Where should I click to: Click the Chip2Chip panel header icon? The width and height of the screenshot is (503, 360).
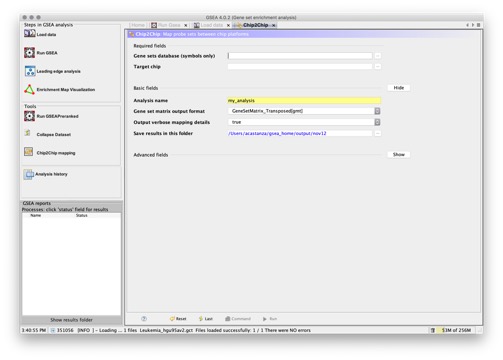[x=131, y=34]
